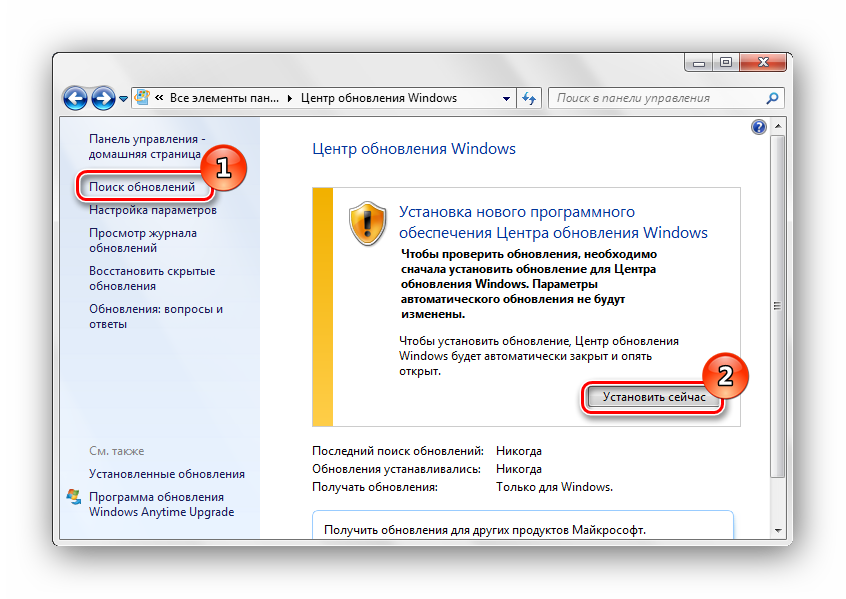Click the Refresh button beside address bar

point(529,98)
